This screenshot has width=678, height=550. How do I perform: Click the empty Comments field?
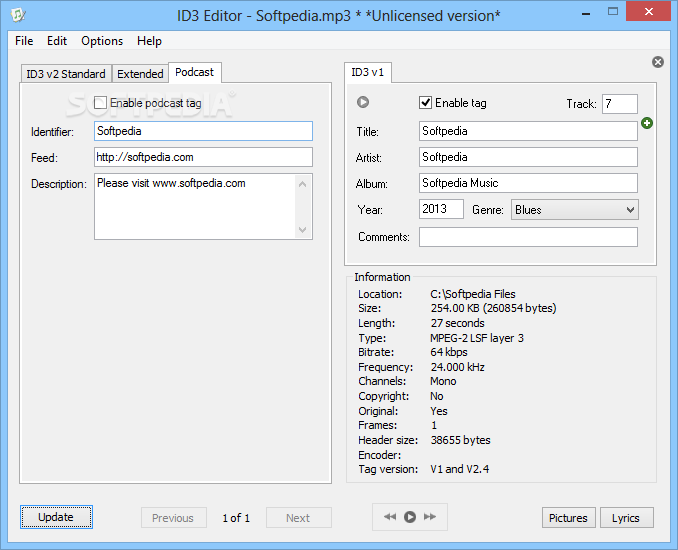point(528,237)
